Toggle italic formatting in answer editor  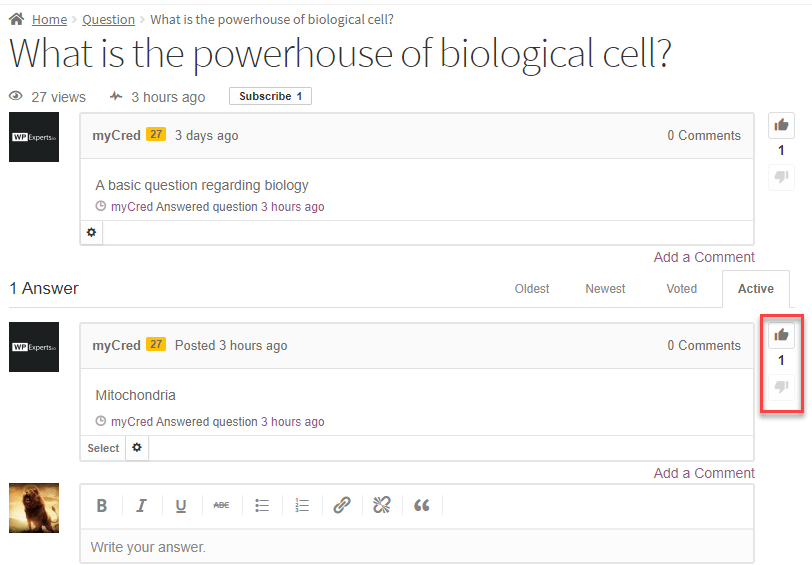click(141, 506)
